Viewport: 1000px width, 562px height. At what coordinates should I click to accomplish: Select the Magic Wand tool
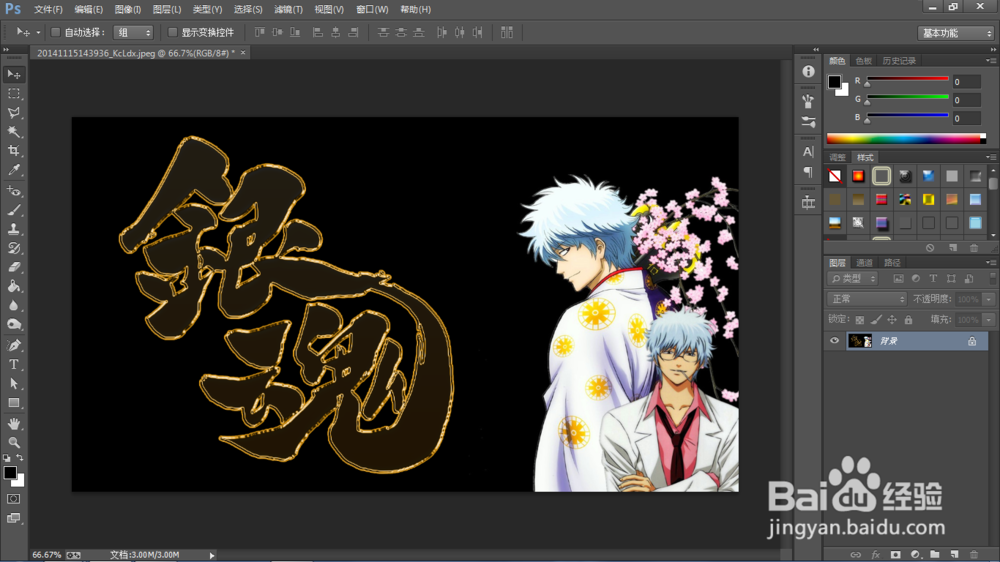point(13,132)
